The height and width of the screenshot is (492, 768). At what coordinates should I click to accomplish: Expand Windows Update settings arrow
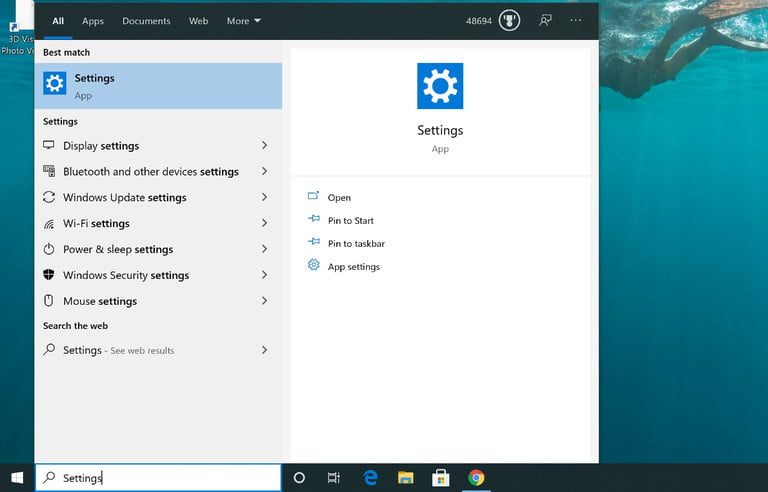[x=264, y=197]
